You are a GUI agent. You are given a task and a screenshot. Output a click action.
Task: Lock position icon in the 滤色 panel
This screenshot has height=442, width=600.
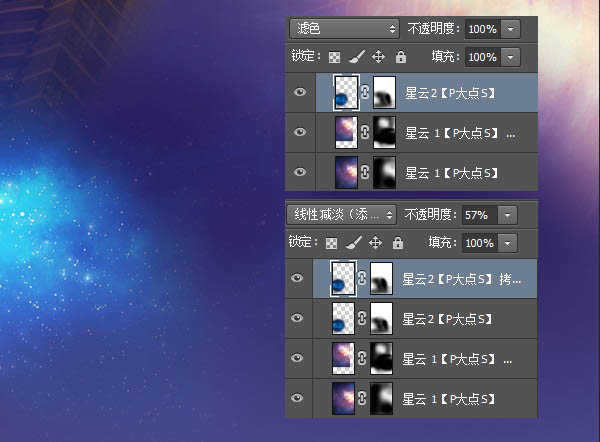coord(378,57)
